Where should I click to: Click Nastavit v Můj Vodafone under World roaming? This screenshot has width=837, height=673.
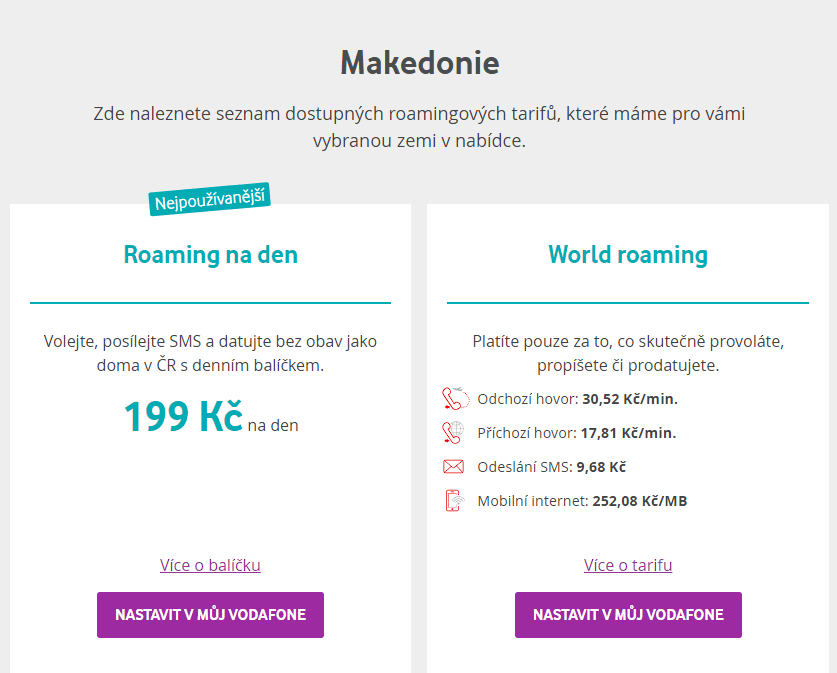coord(628,615)
